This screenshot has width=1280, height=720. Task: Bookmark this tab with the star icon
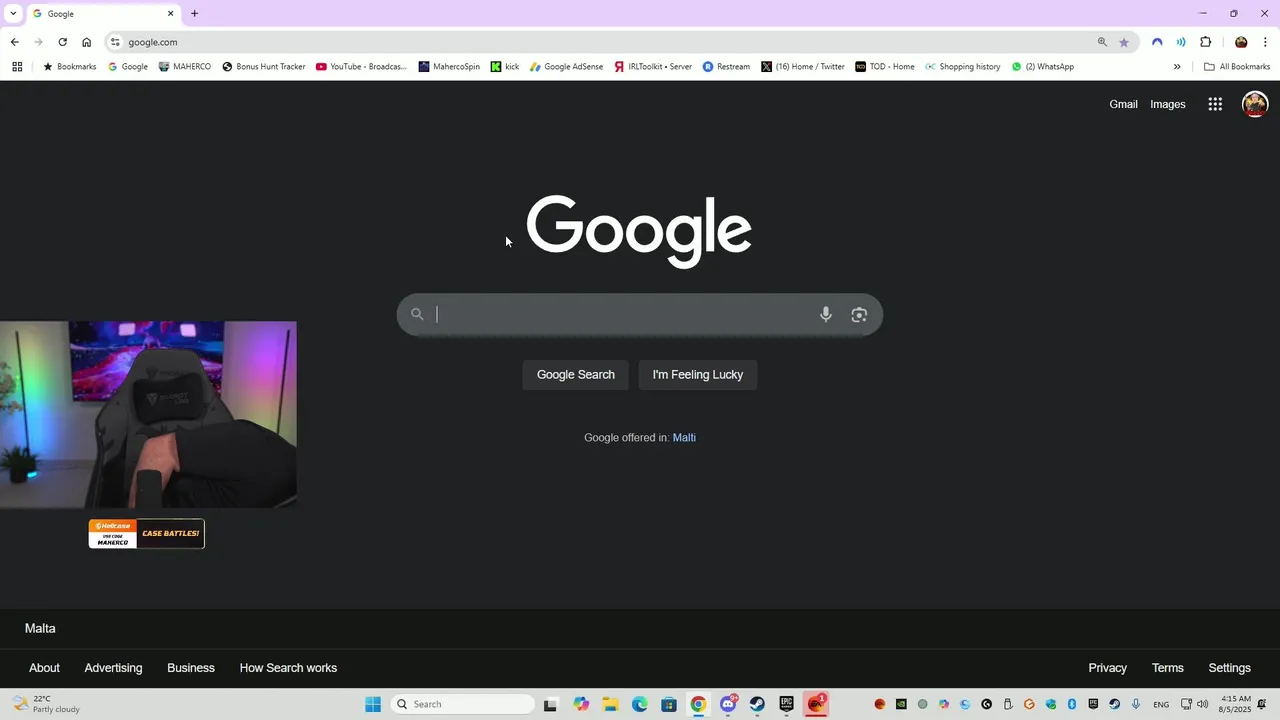click(x=1124, y=42)
